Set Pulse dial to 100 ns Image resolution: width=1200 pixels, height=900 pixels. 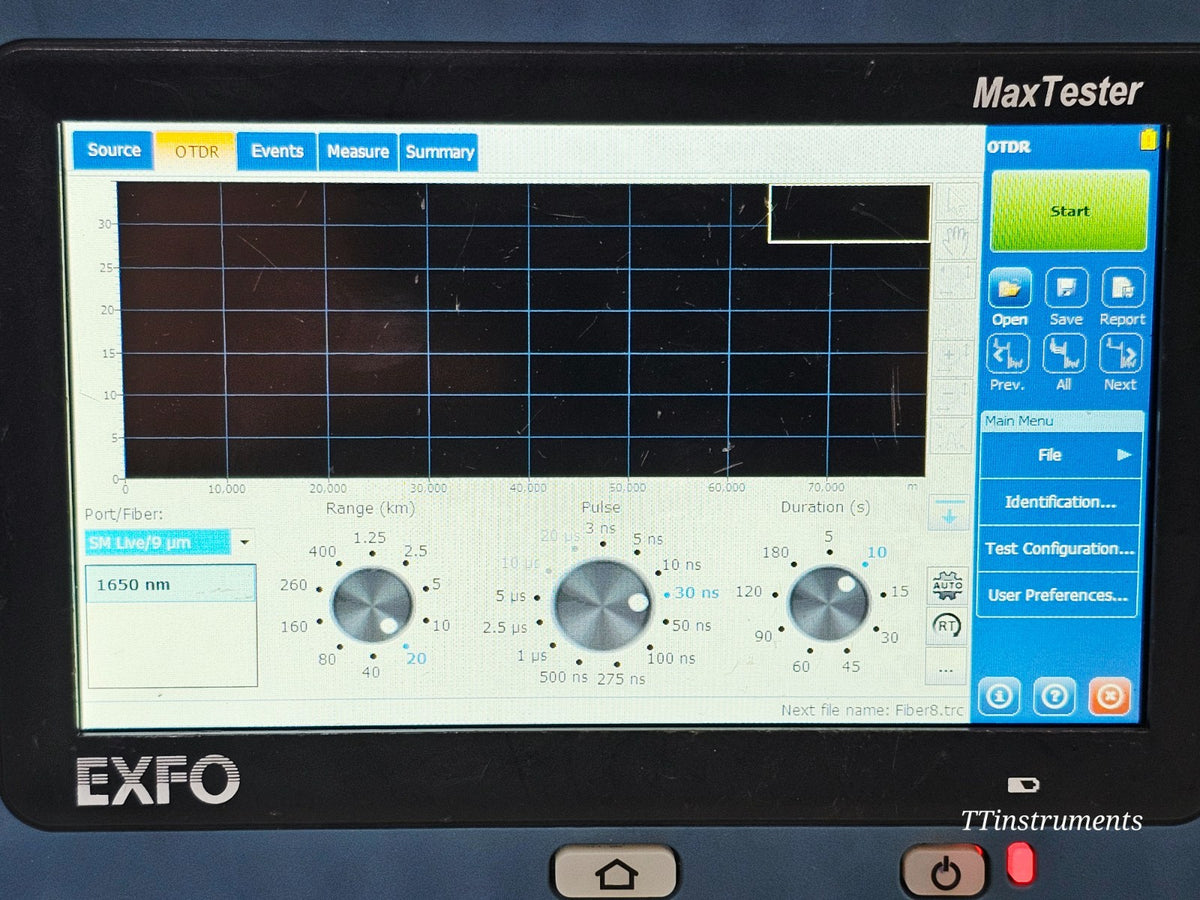click(x=671, y=658)
